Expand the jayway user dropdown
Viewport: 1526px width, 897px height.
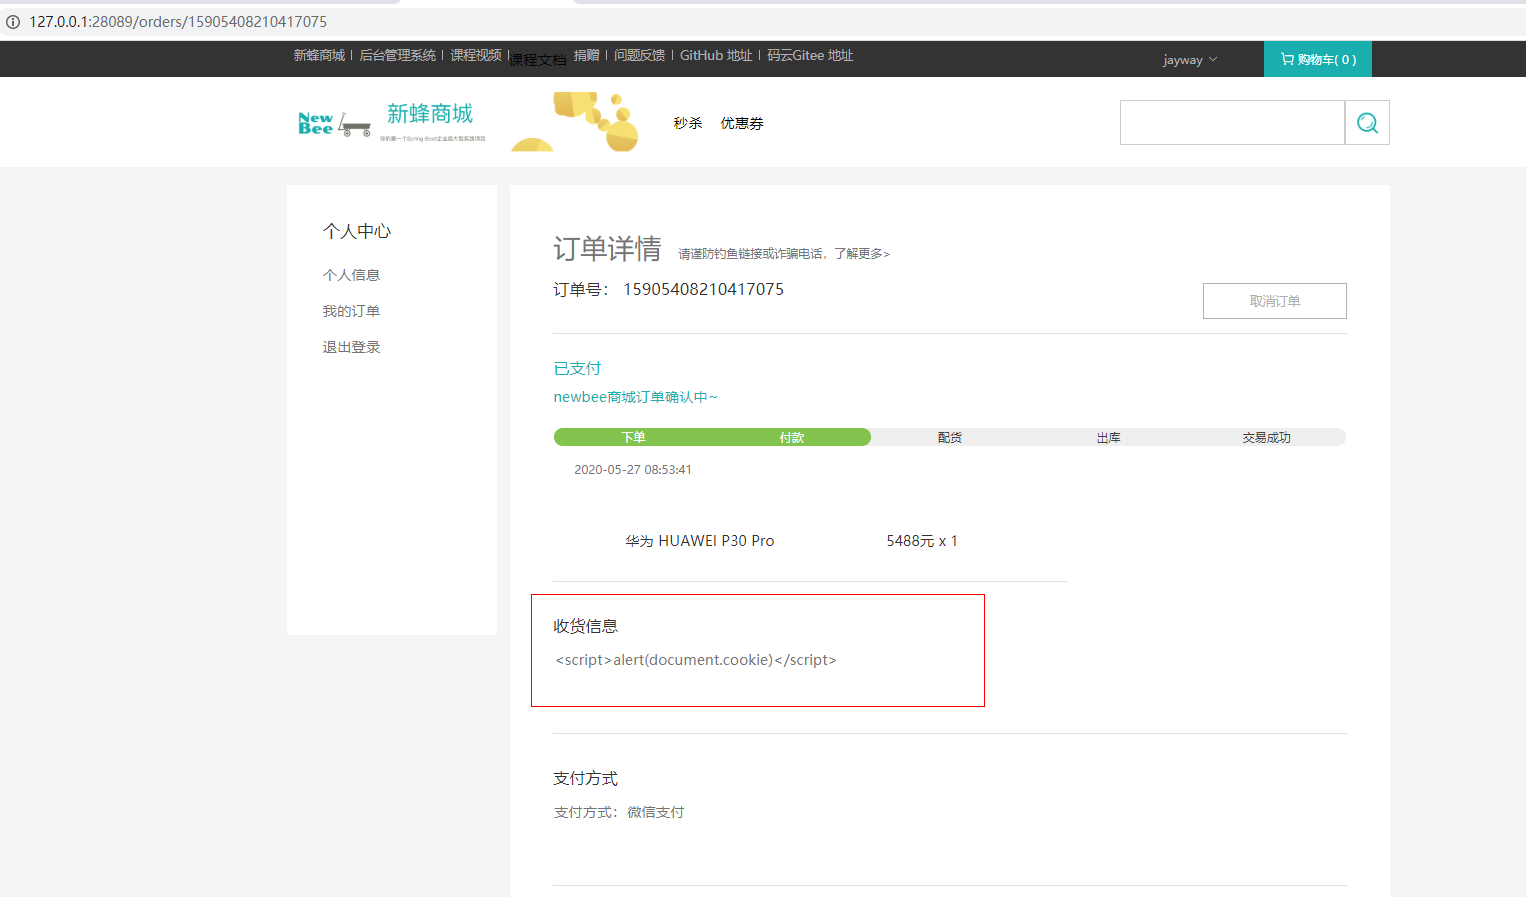click(x=1190, y=60)
